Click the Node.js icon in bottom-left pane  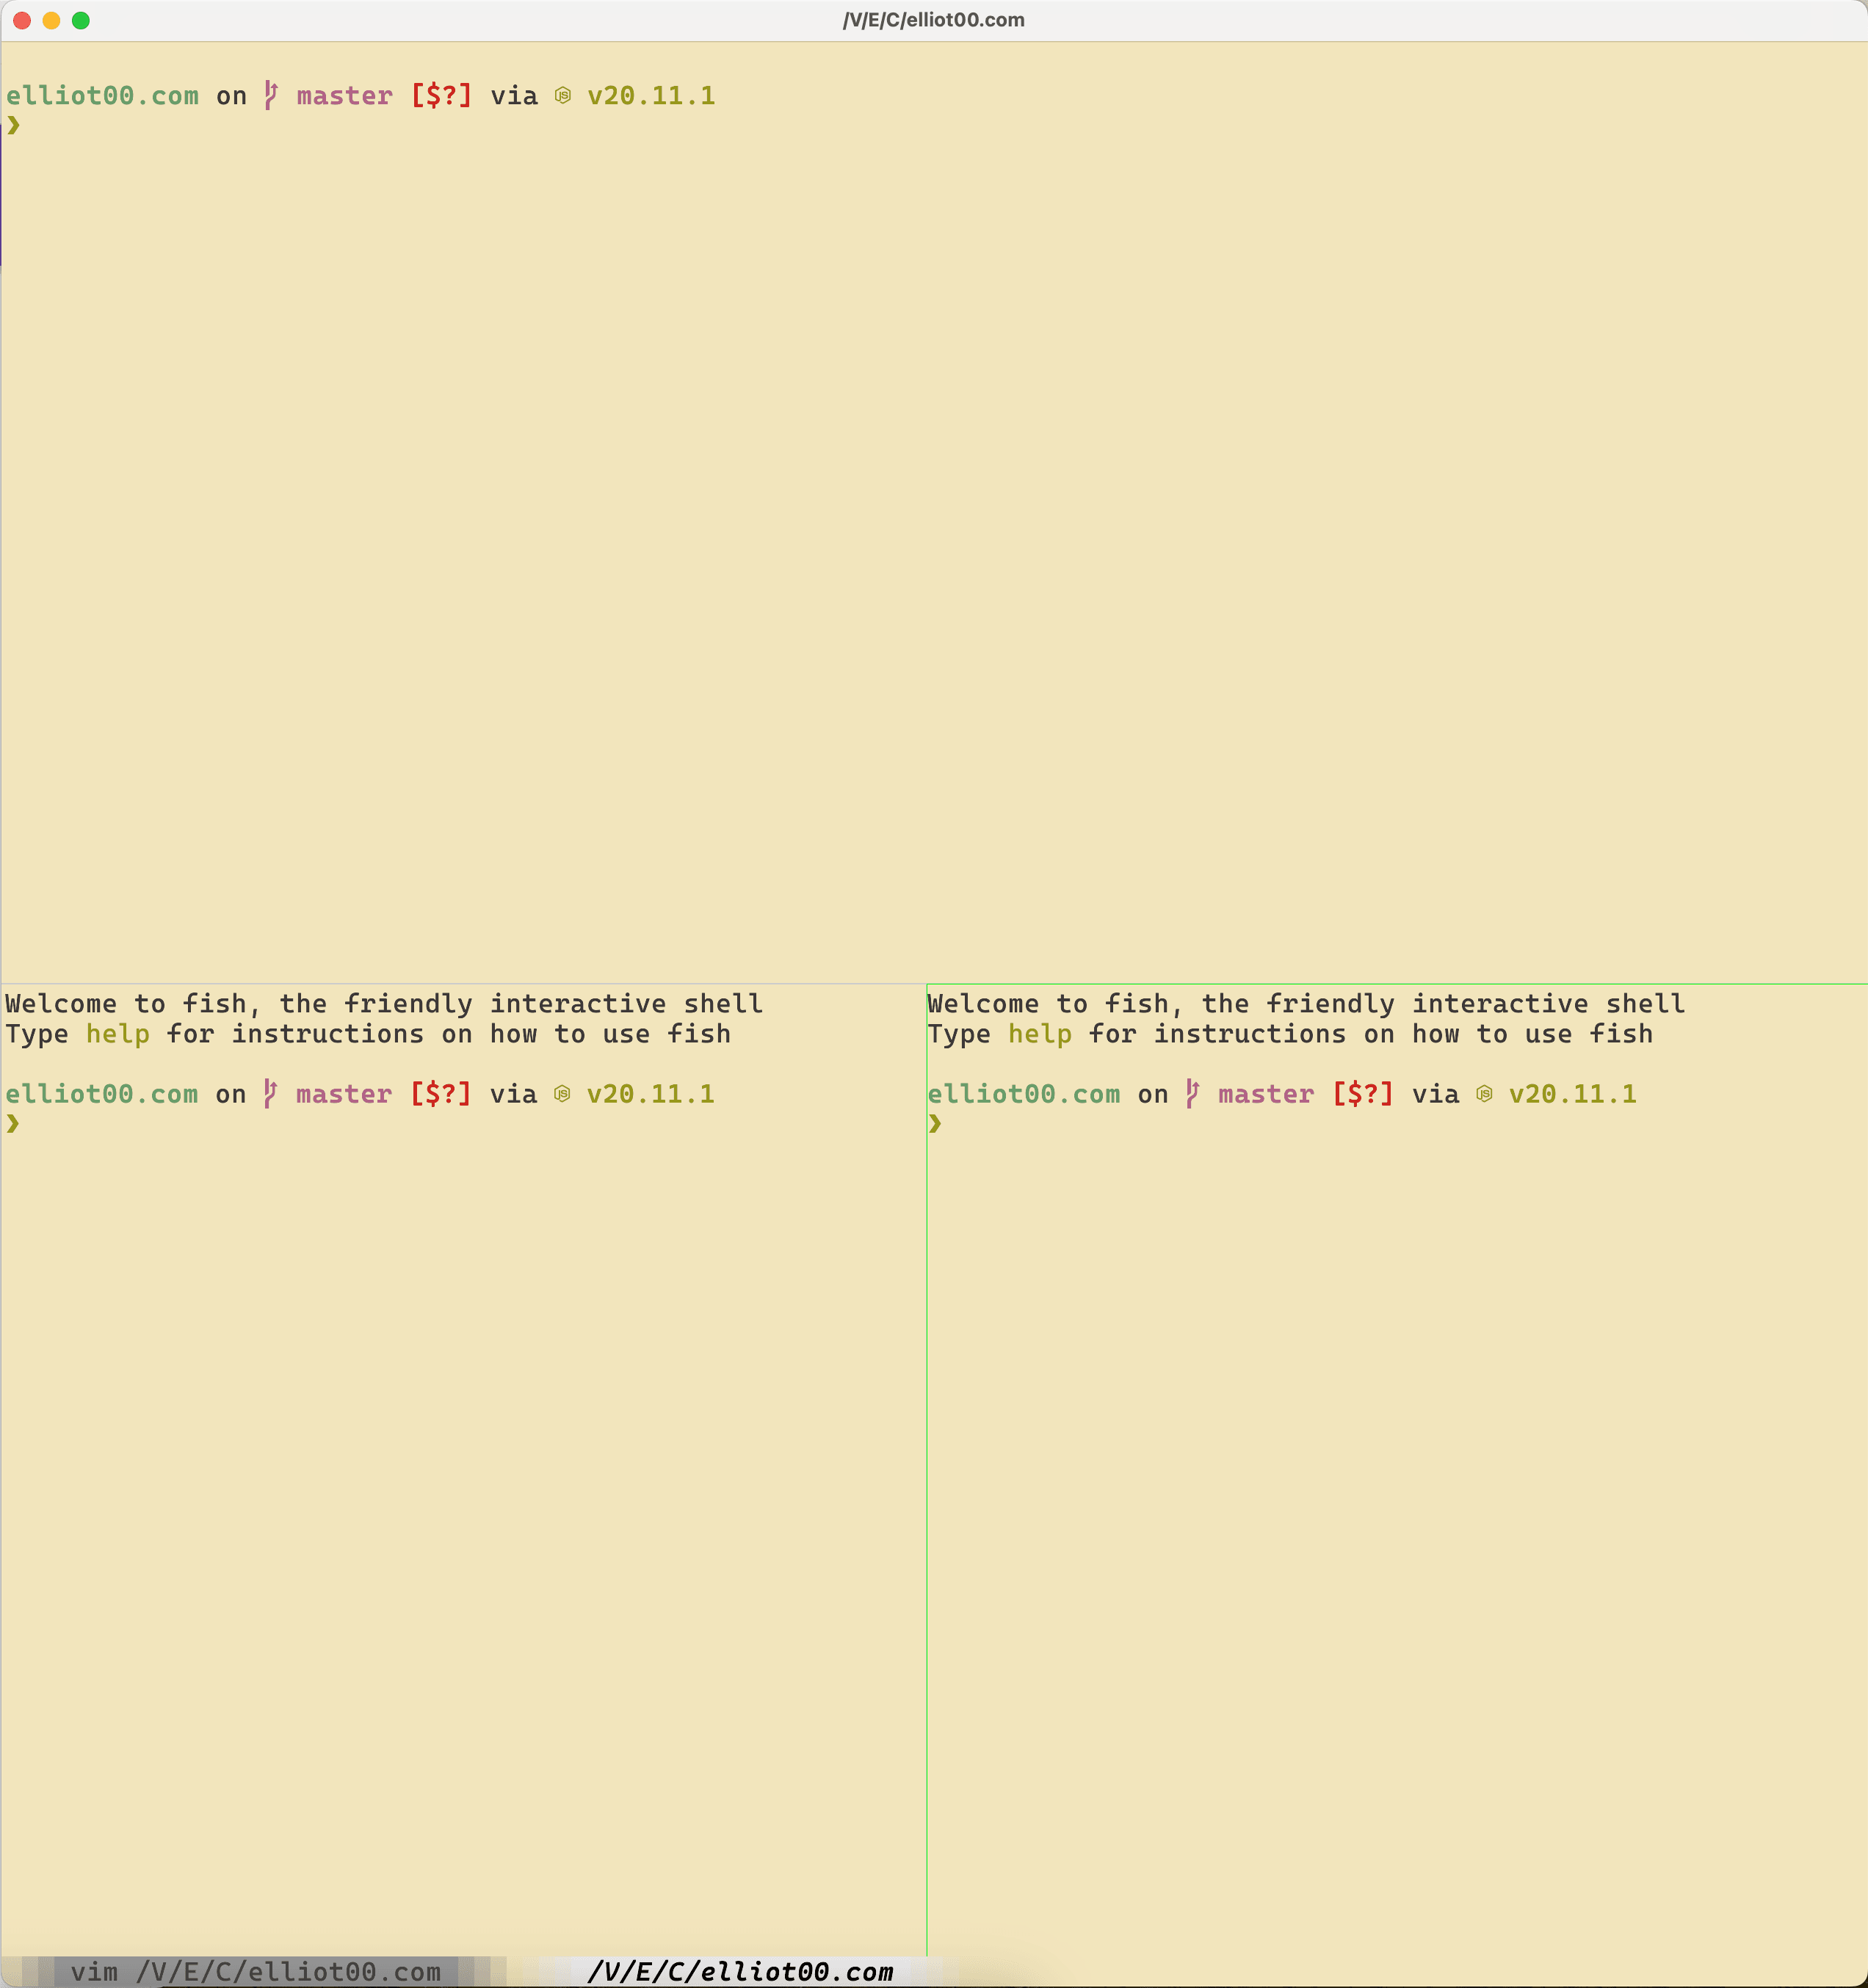point(562,1094)
